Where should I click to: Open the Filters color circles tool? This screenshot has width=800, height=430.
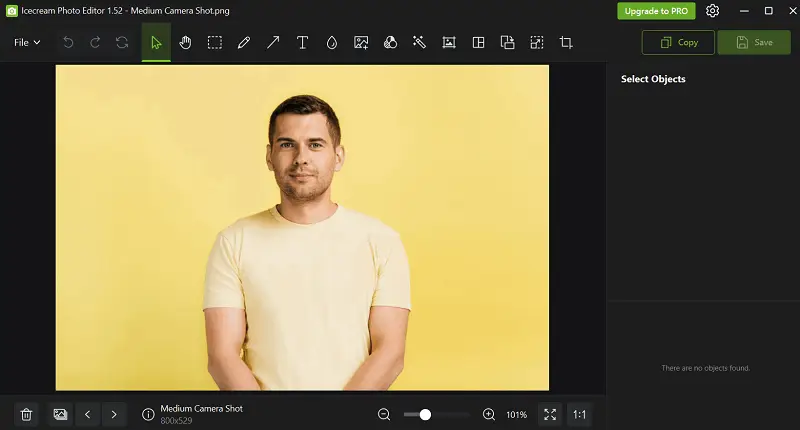[x=390, y=42]
